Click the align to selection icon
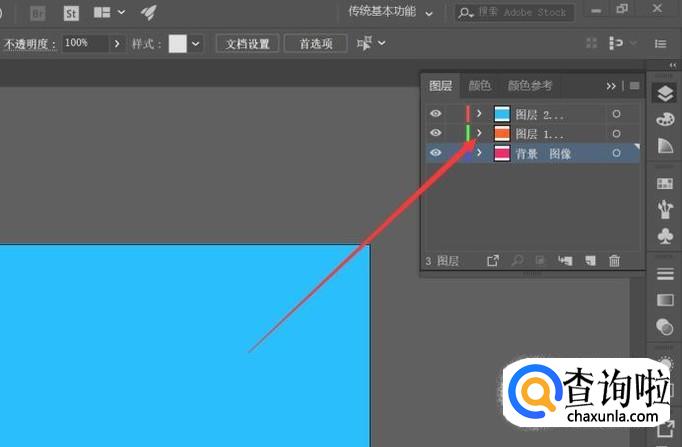 click(364, 43)
